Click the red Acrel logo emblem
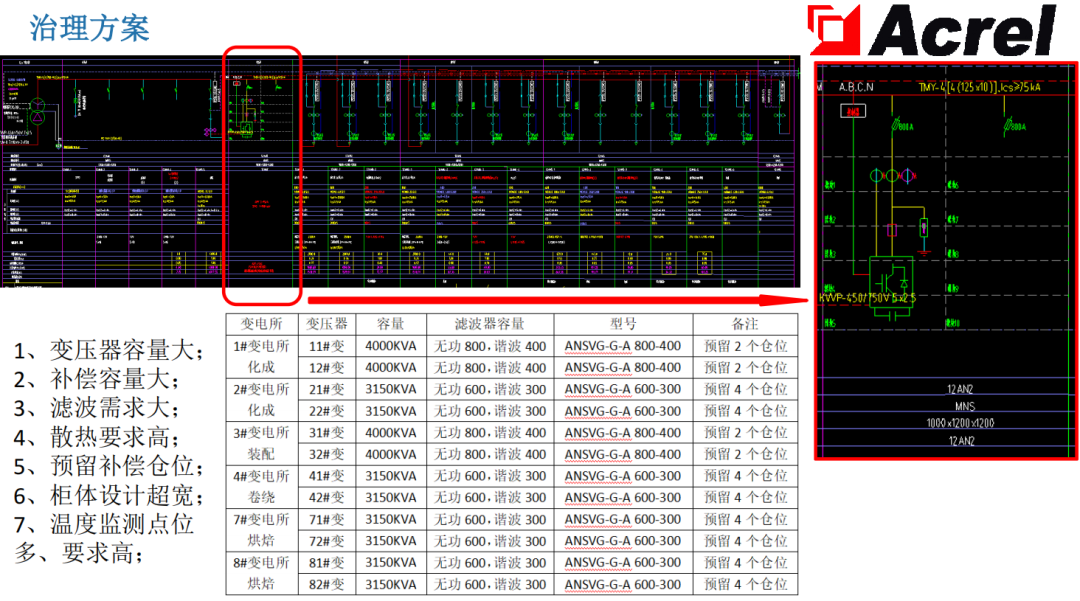 coord(834,30)
